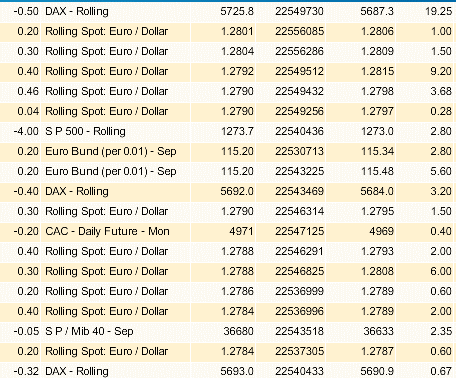Click the 9.20 profit value
This screenshot has width=456, height=378.
pyautogui.click(x=441, y=71)
